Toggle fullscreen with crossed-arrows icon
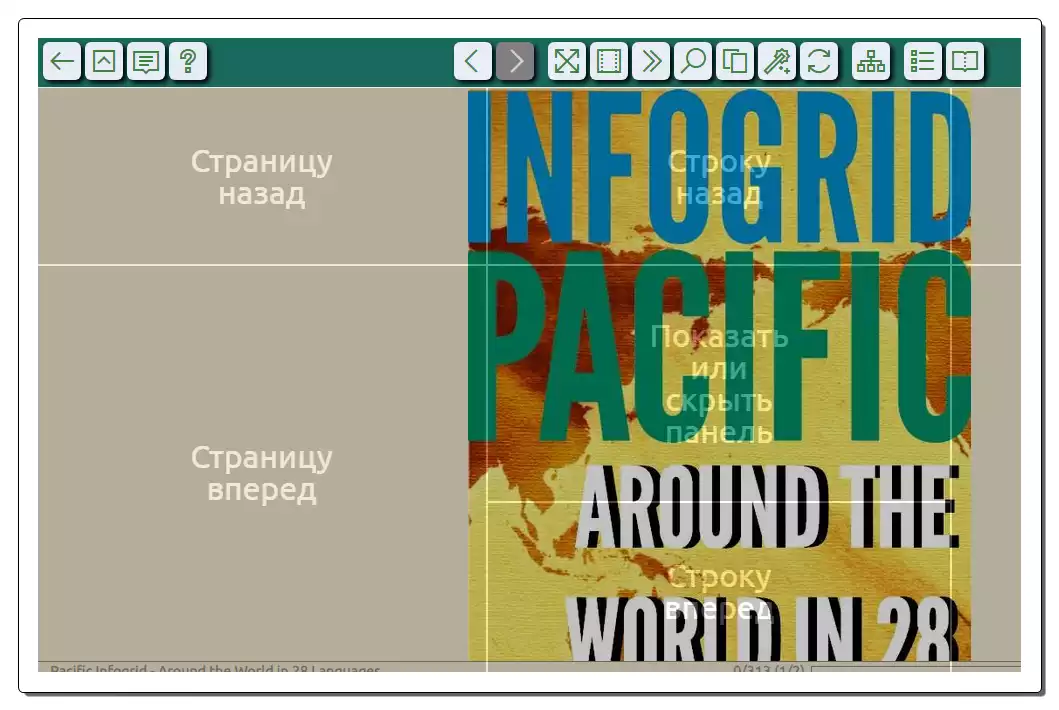The image size is (1059, 710). (x=567, y=61)
